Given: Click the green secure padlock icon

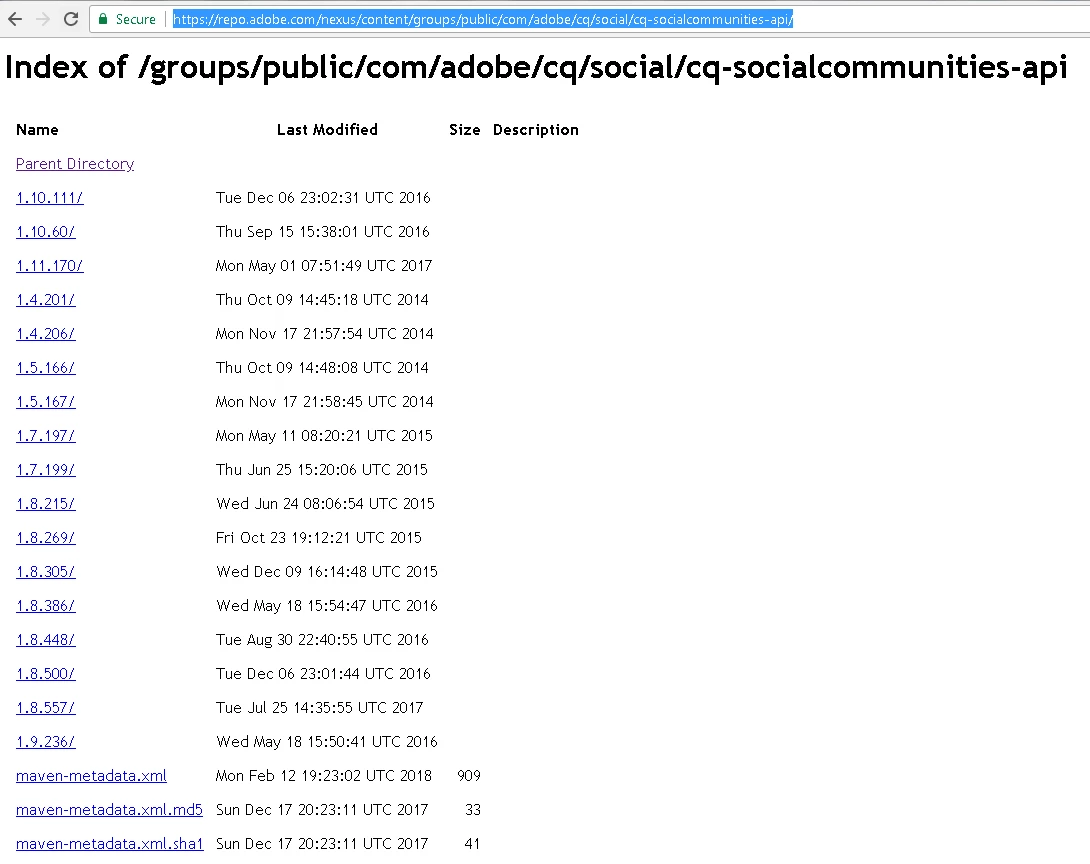Looking at the screenshot, I should click(x=103, y=19).
